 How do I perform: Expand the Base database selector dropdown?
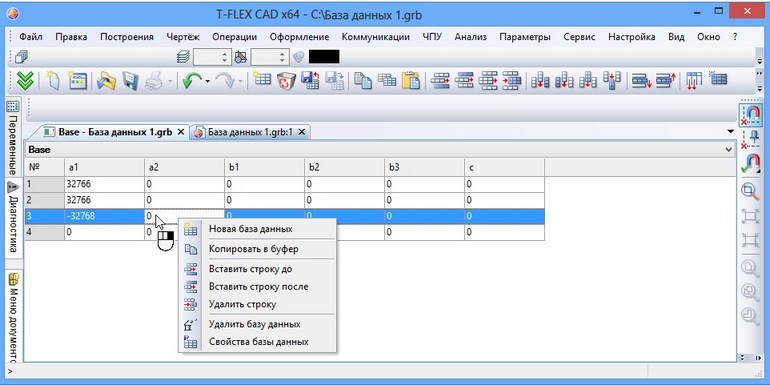coord(729,150)
